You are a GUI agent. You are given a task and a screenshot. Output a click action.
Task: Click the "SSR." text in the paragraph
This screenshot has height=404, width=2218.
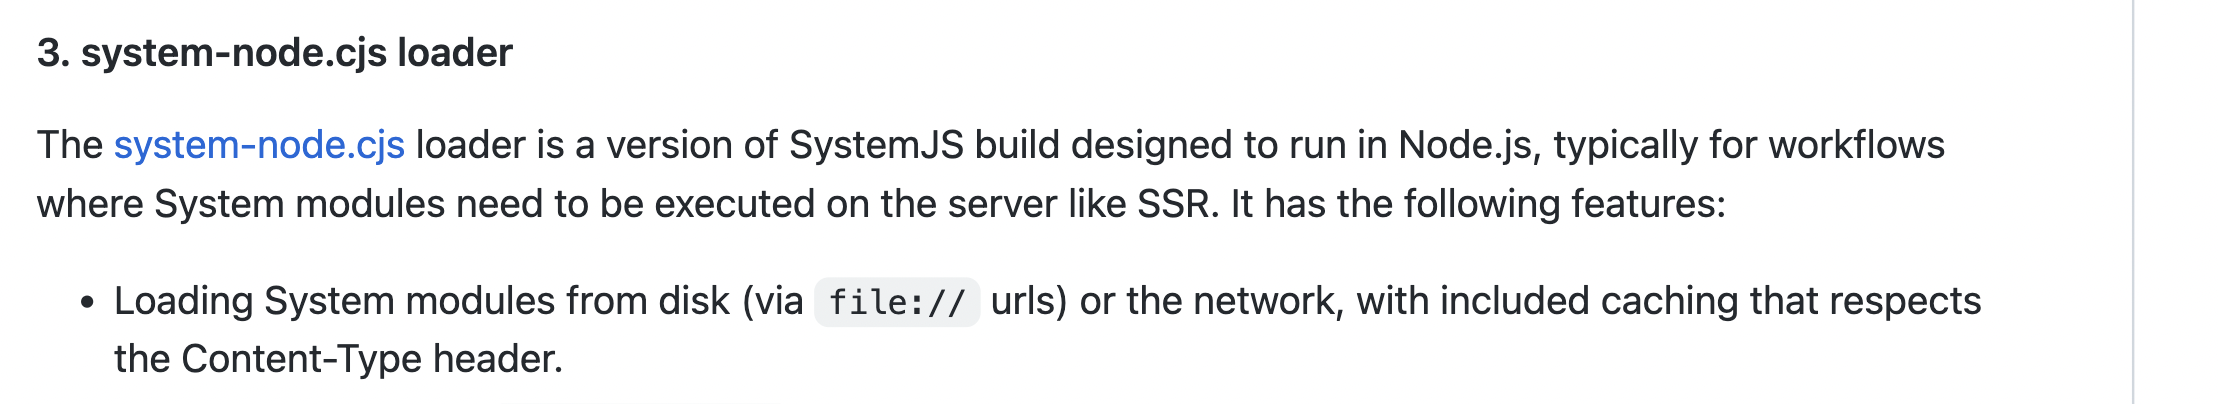coord(1179,204)
